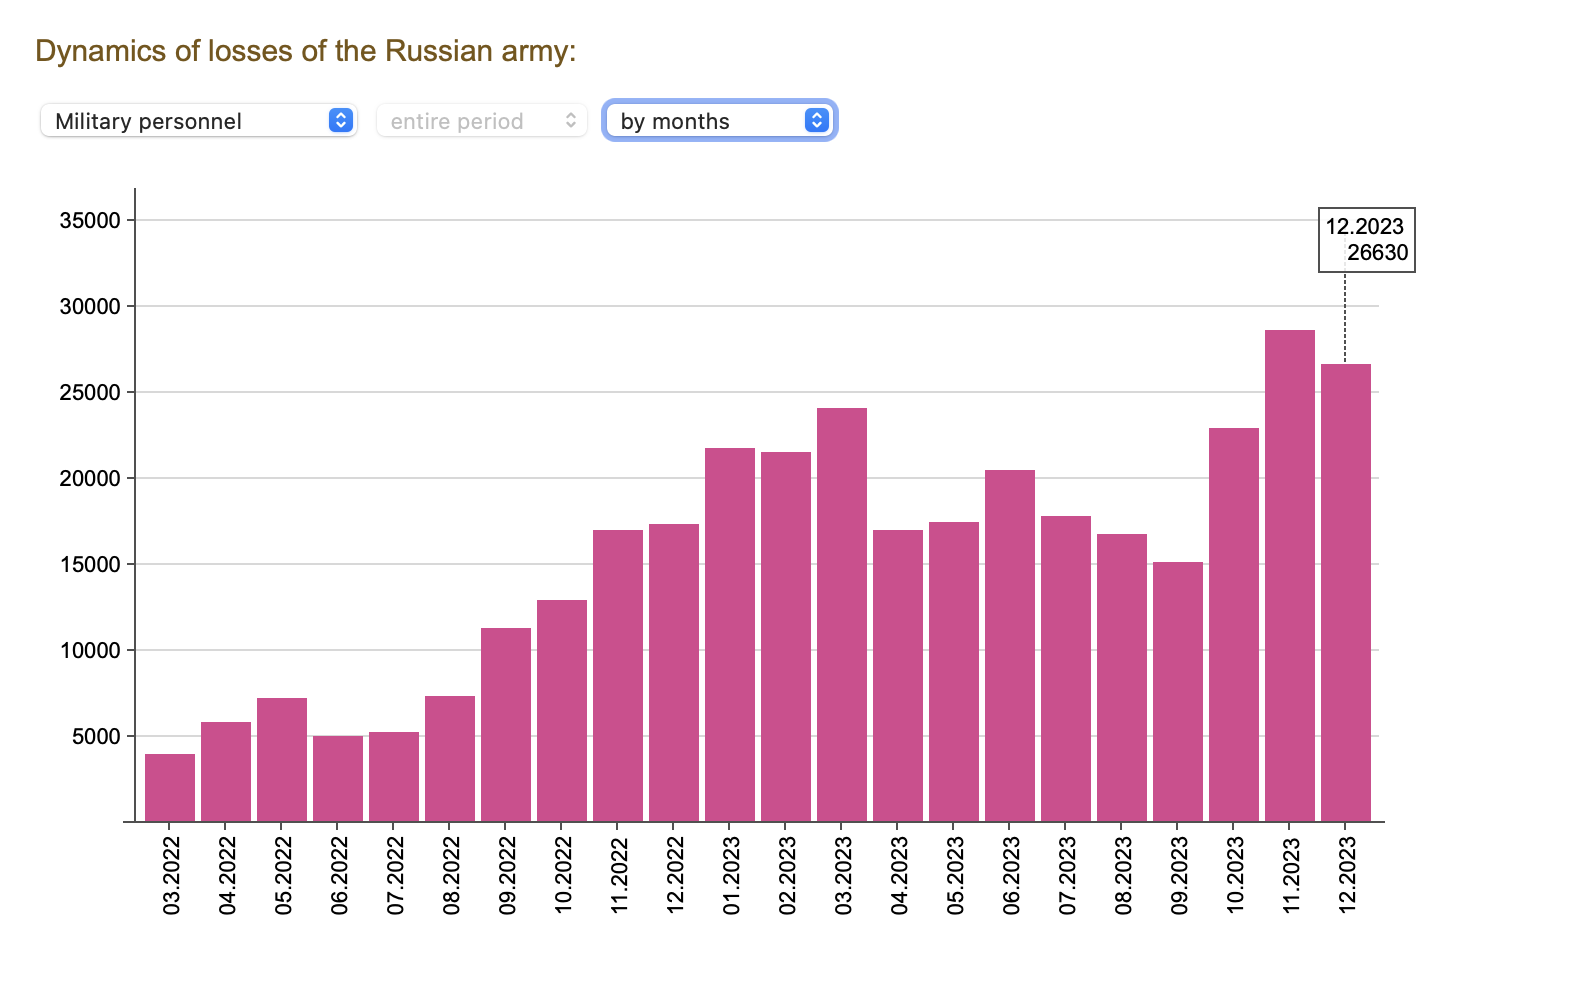Image resolution: width=1592 pixels, height=994 pixels.
Task: Click the 15000 y-axis label
Action: (90, 564)
